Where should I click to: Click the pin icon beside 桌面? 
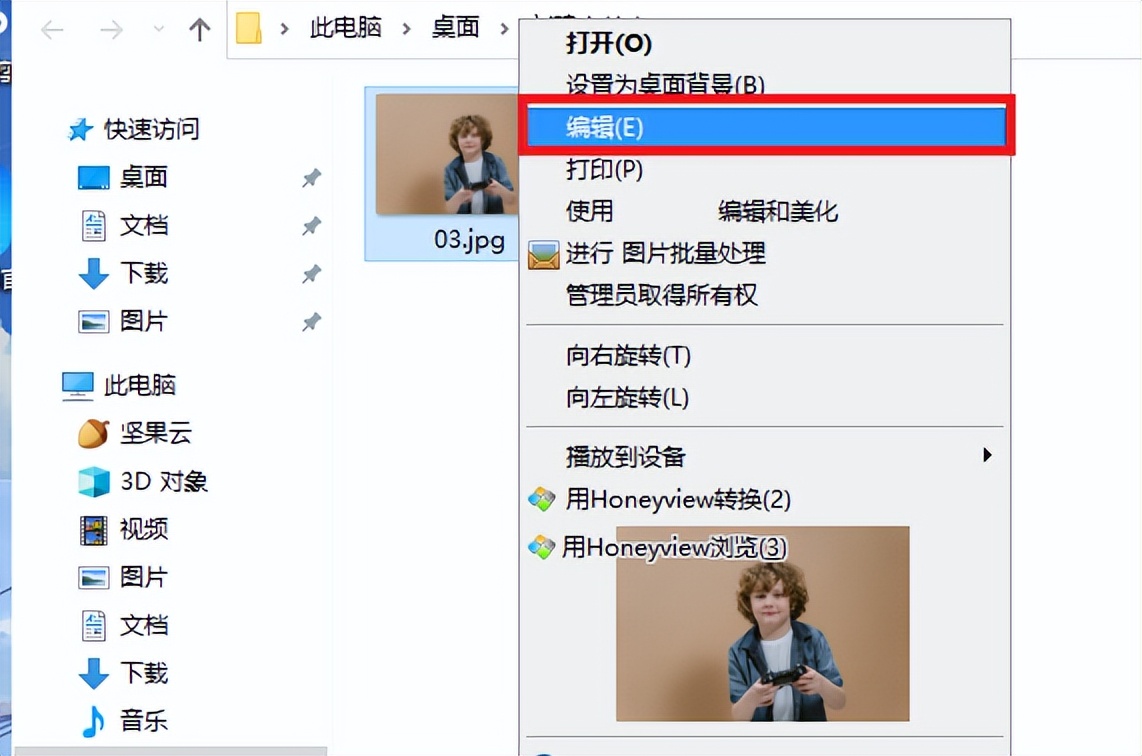(x=312, y=178)
